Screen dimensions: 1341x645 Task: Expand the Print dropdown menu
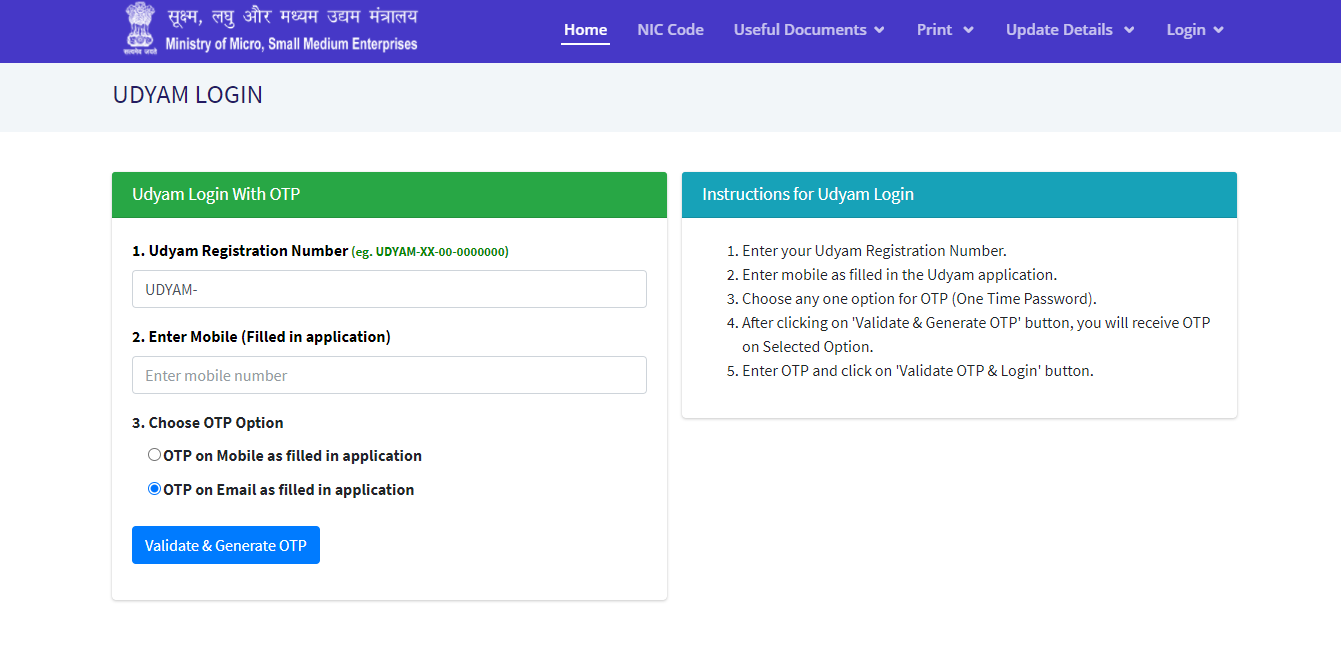945,30
